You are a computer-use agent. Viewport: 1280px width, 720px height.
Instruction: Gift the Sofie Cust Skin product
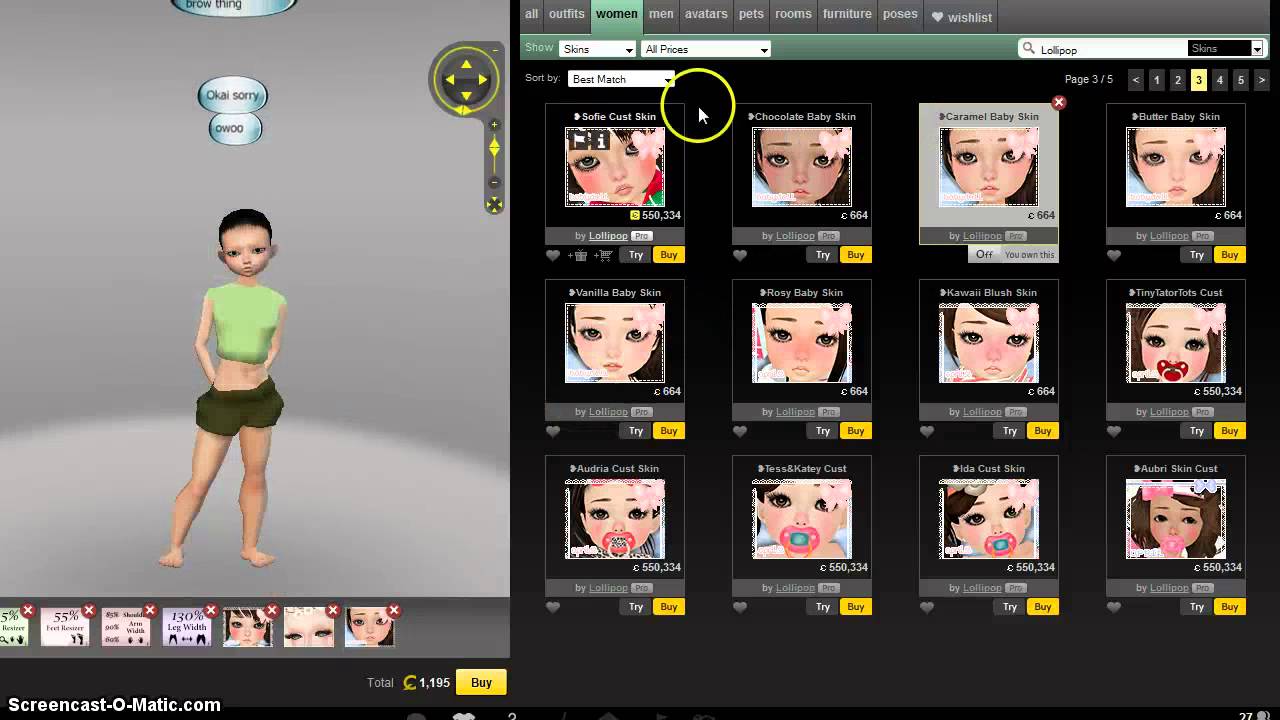click(578, 255)
